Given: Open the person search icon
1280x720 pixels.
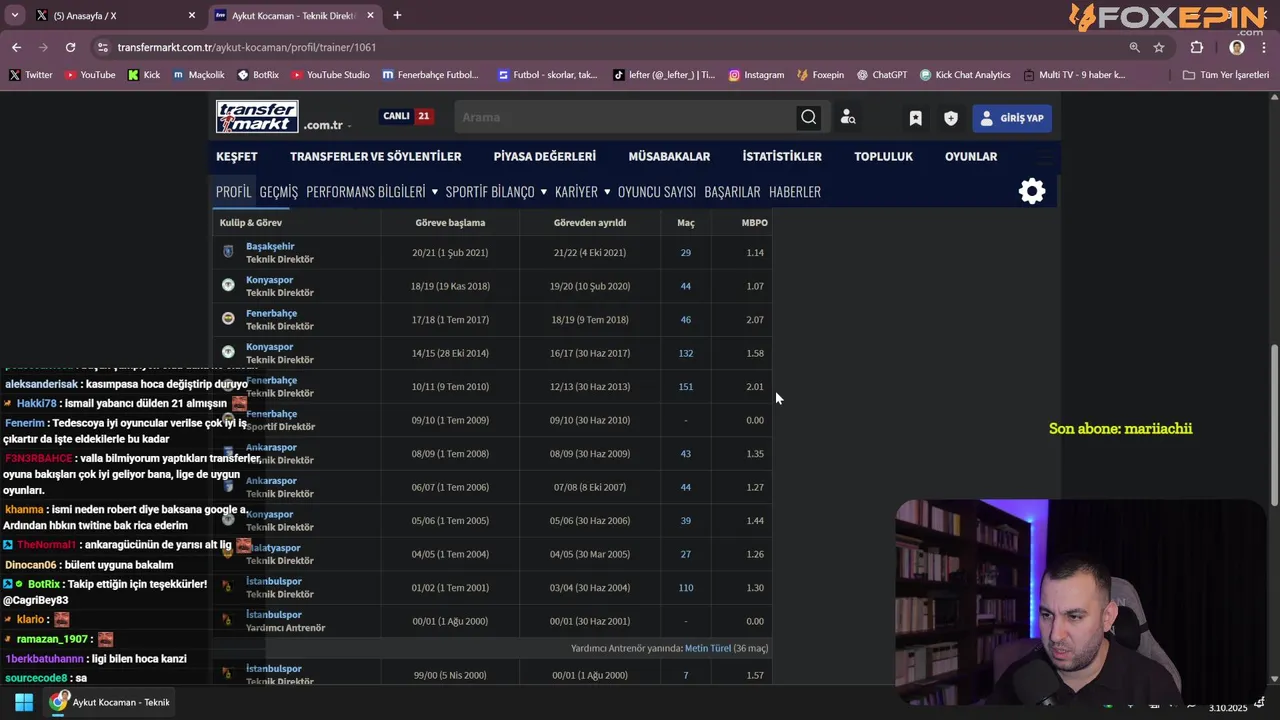Looking at the screenshot, I should (x=848, y=117).
